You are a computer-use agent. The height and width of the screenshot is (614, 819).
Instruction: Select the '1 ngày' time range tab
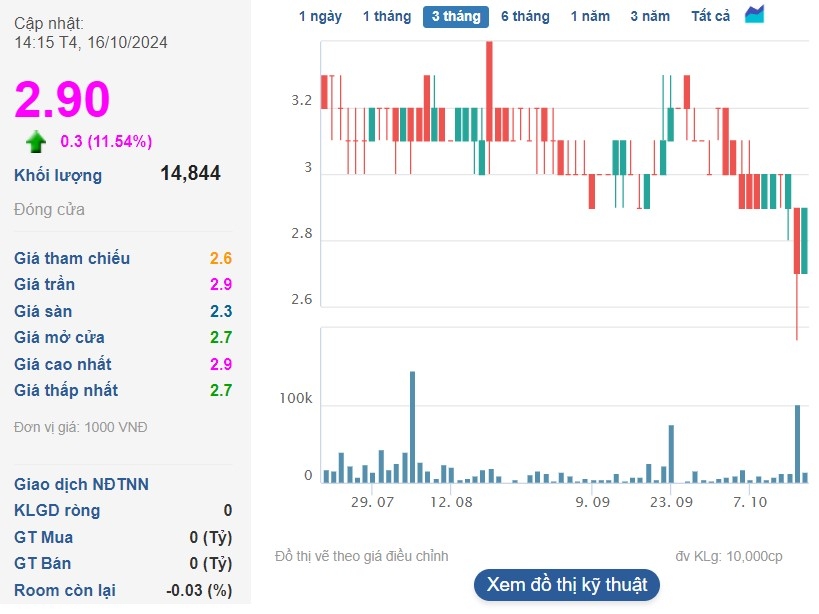point(320,17)
